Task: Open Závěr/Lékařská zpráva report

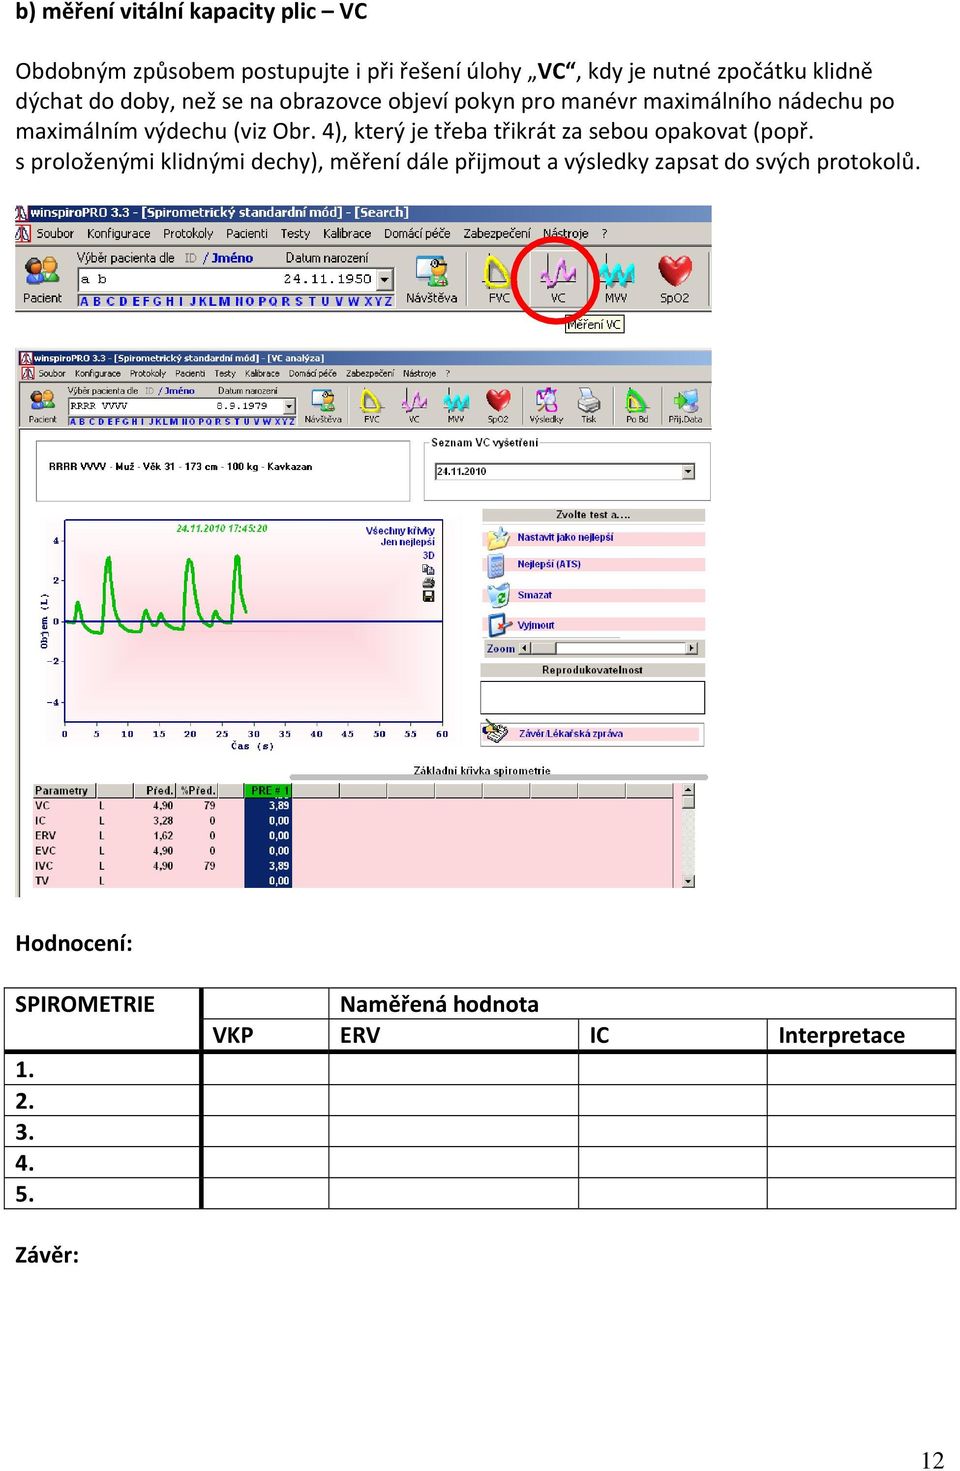Action: 570,734
